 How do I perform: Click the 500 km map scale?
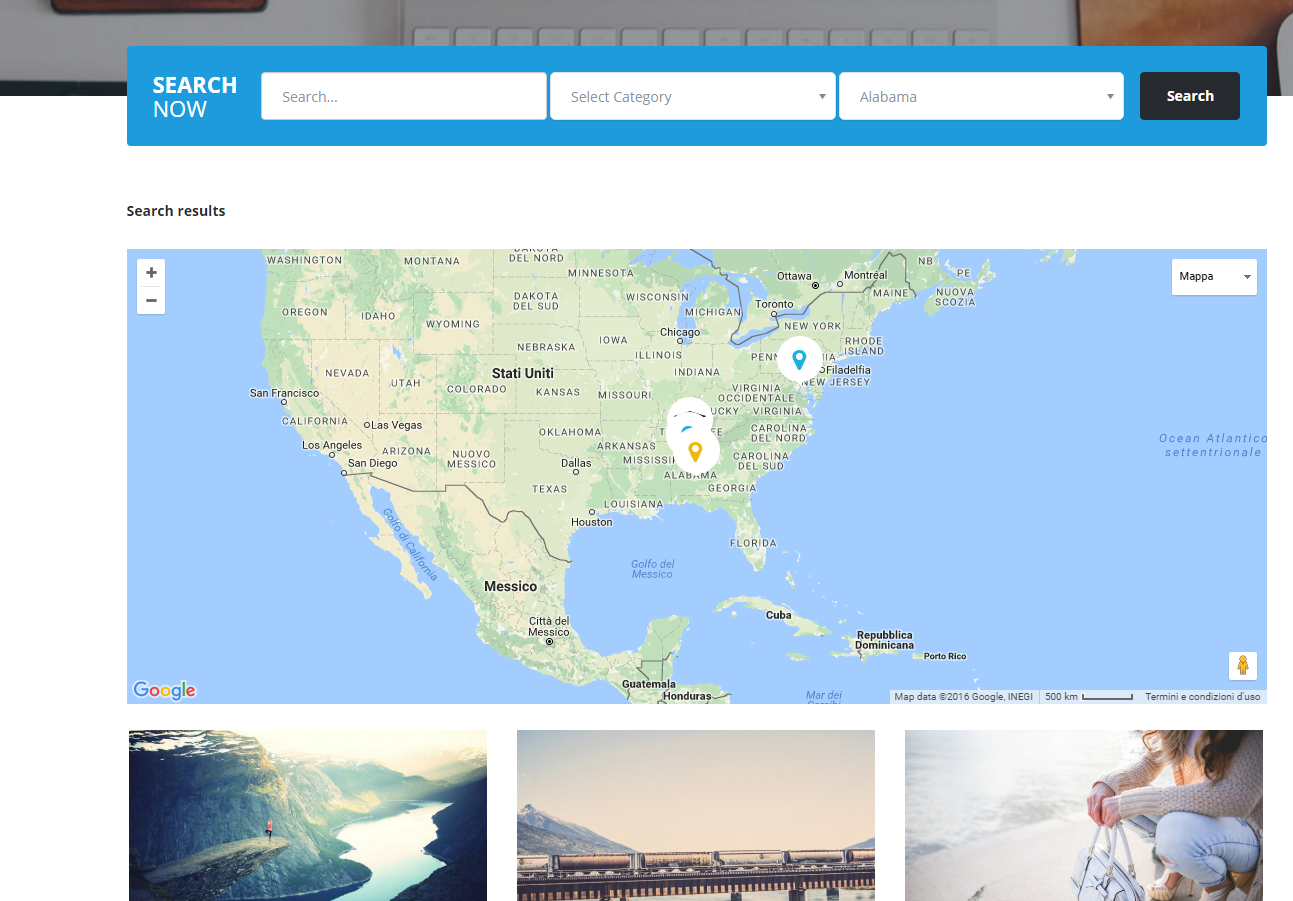click(1088, 697)
